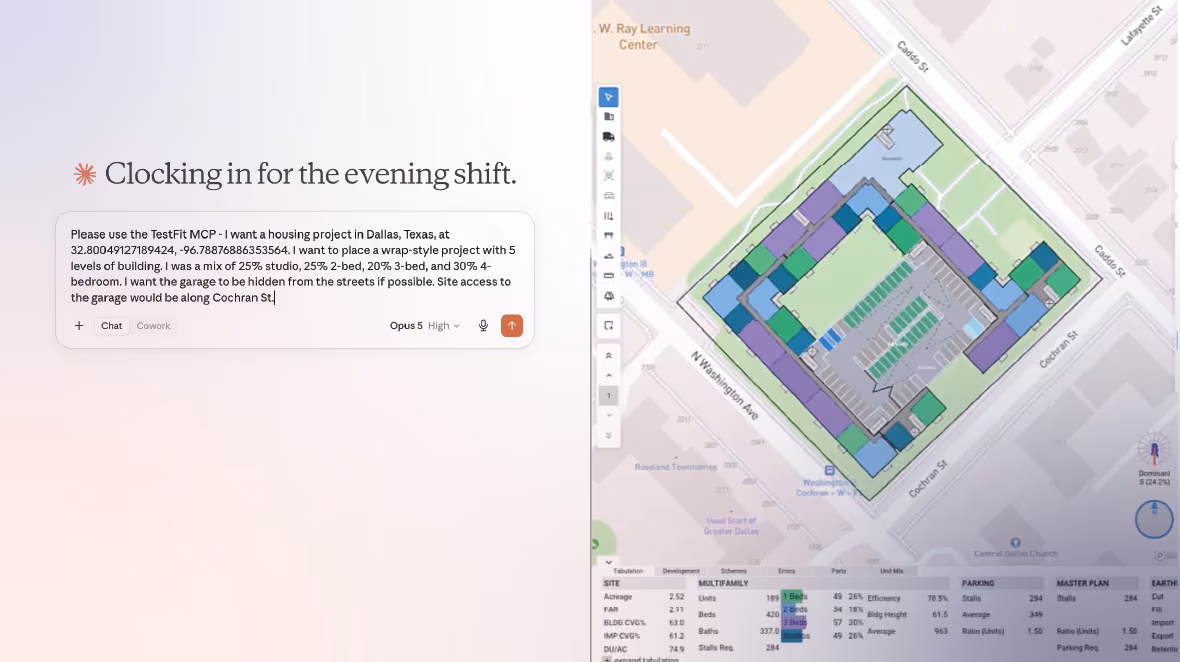The image size is (1180, 662).
Task: Click inside the prompt text field
Action: click(x=294, y=266)
